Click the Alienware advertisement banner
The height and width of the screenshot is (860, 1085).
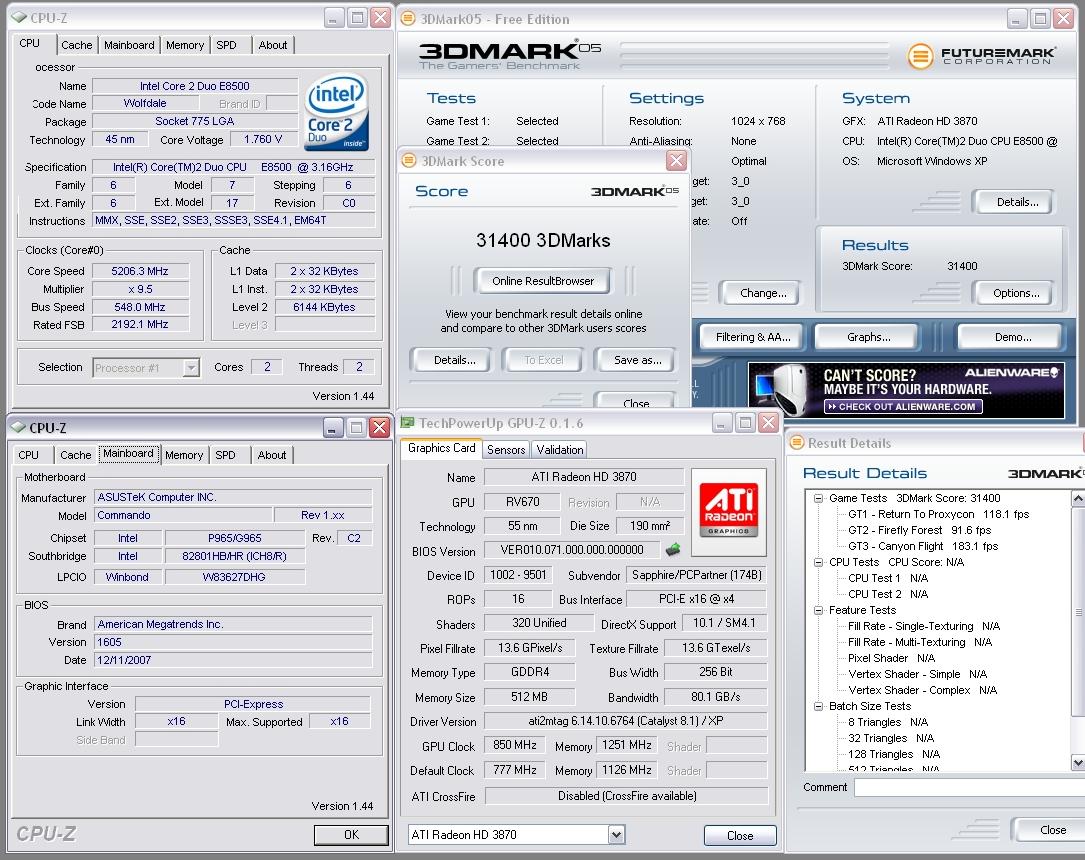(x=906, y=390)
